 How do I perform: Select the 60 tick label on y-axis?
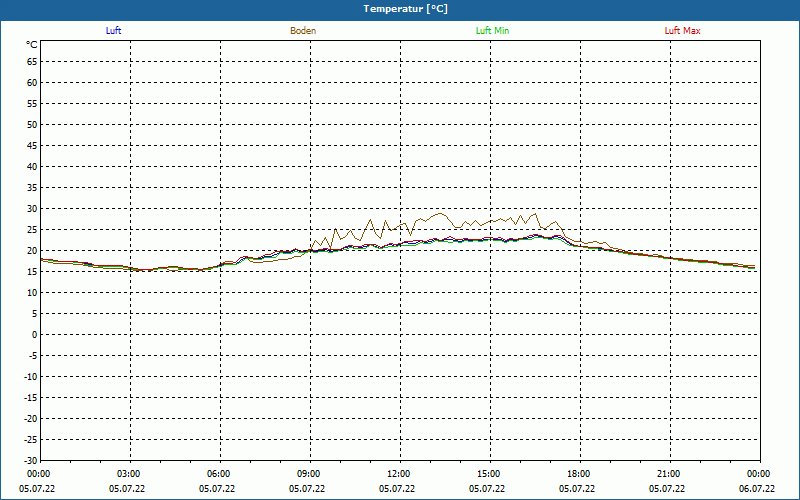32,83
